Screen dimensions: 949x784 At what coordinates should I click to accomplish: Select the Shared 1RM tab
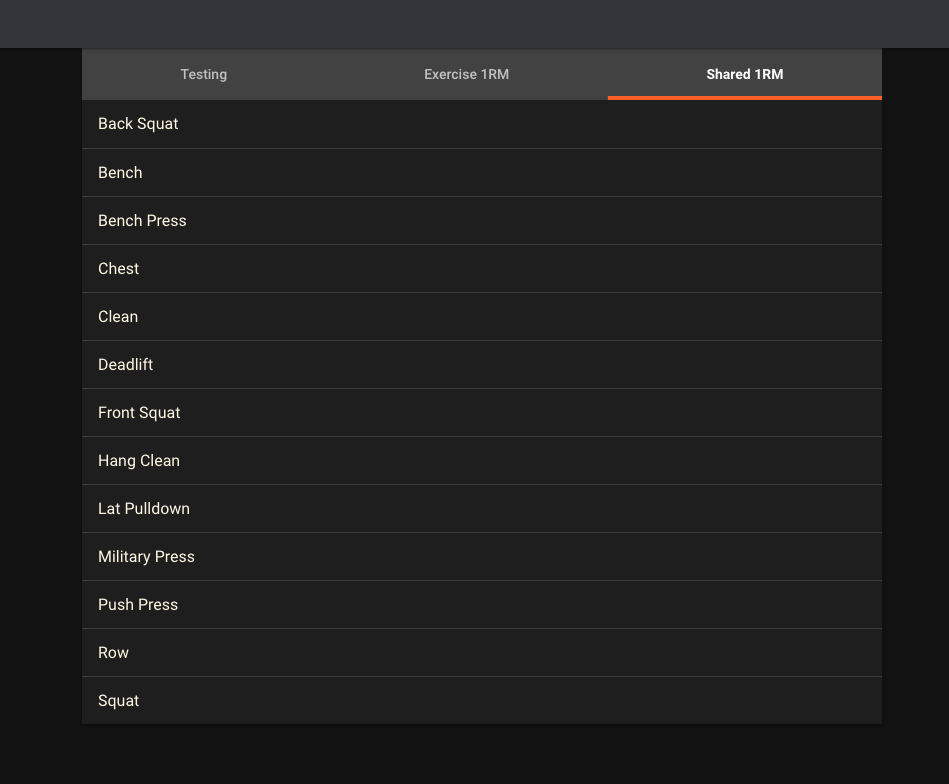pos(744,74)
